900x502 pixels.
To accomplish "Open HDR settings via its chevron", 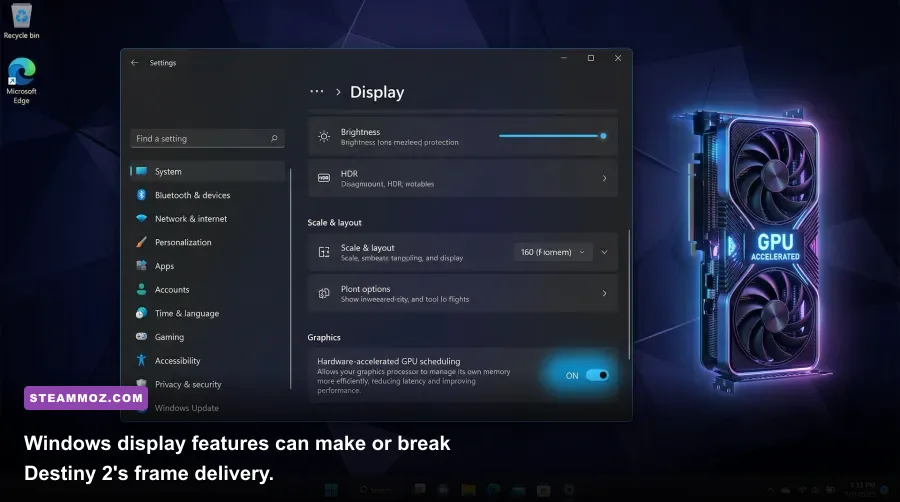I will pyautogui.click(x=604, y=178).
